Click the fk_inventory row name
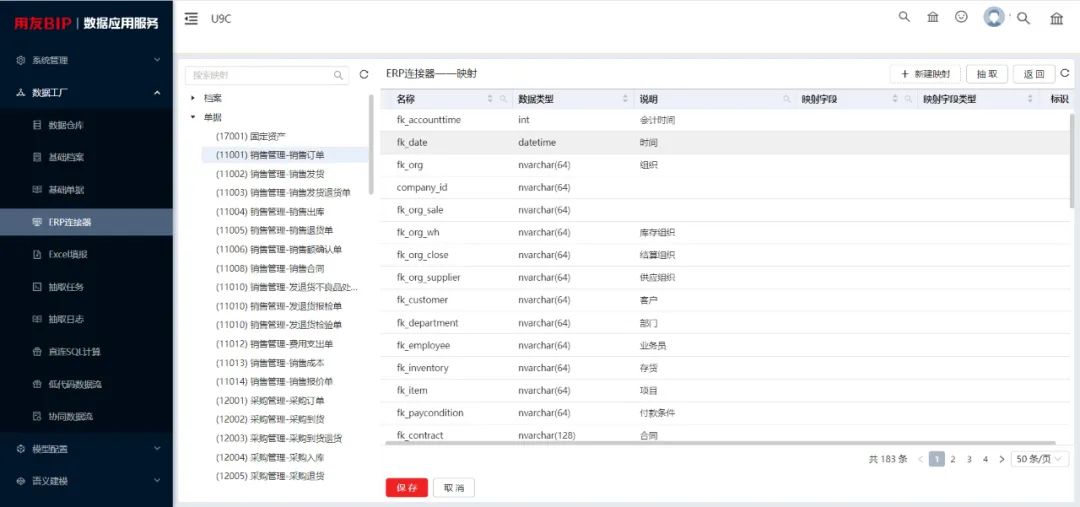The image size is (1080, 507). (x=422, y=368)
